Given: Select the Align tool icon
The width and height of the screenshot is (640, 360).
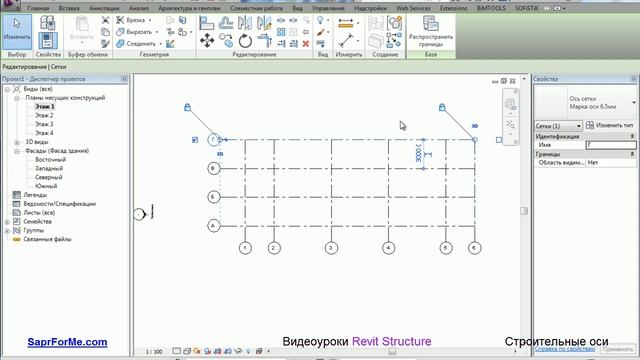Looking at the screenshot, I should click(207, 23).
